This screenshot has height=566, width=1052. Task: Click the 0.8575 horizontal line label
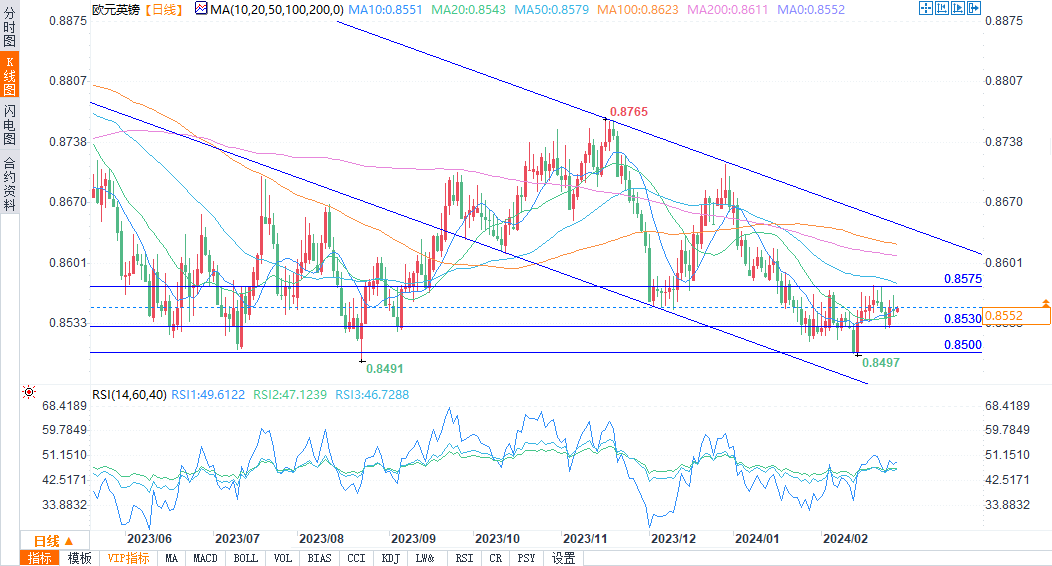(x=963, y=278)
